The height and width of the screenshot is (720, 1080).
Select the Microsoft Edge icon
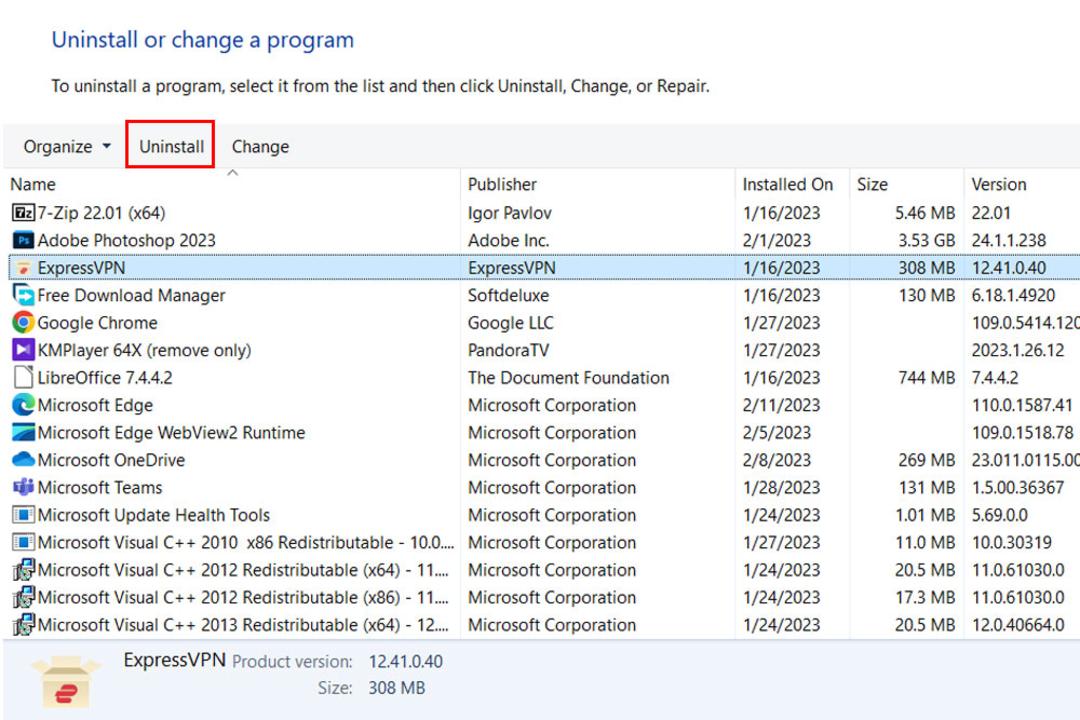pyautogui.click(x=23, y=405)
